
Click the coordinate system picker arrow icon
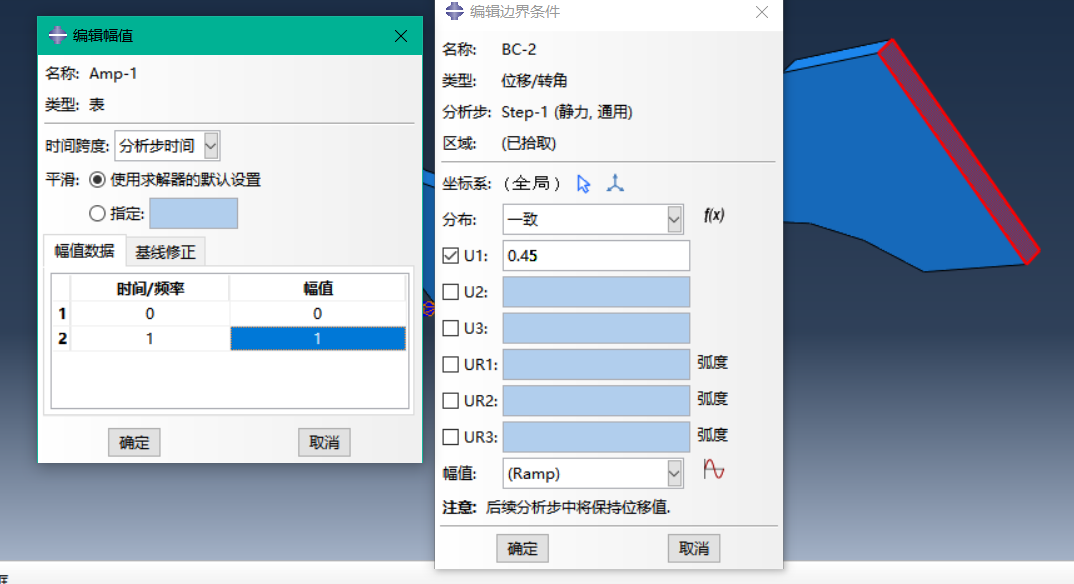pos(583,183)
